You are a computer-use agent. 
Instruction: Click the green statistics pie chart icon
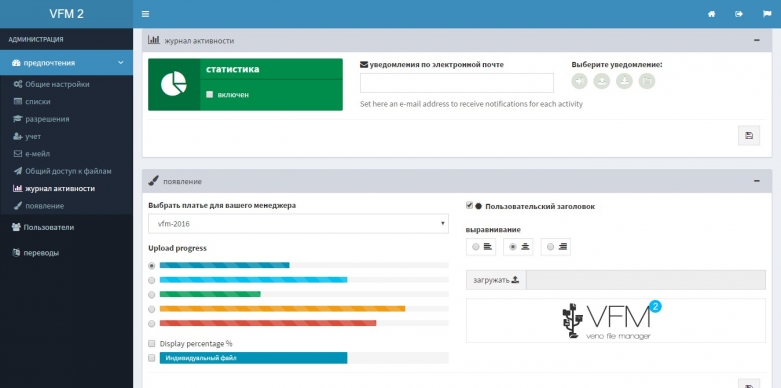(x=174, y=84)
